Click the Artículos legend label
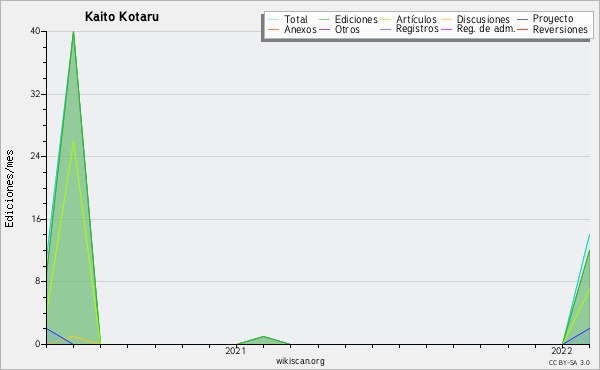 416,19
